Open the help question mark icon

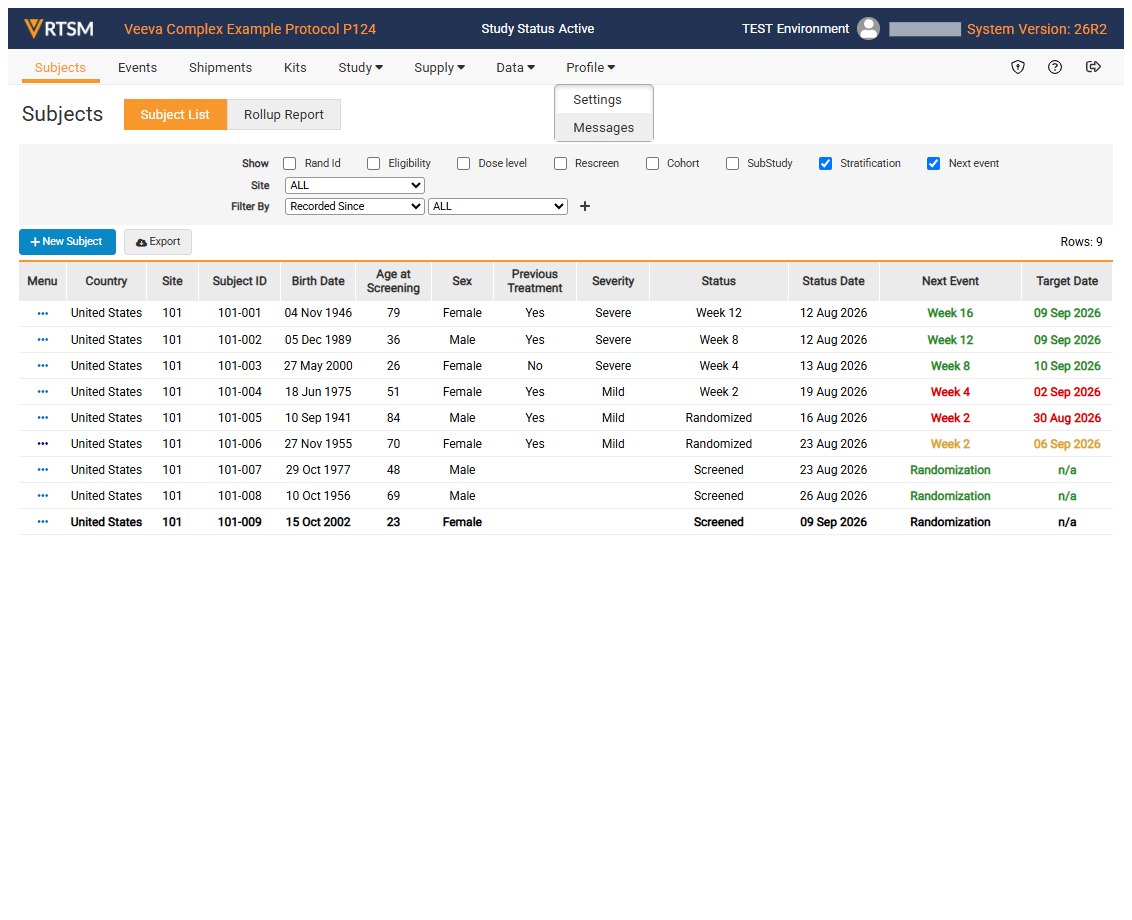tap(1055, 67)
